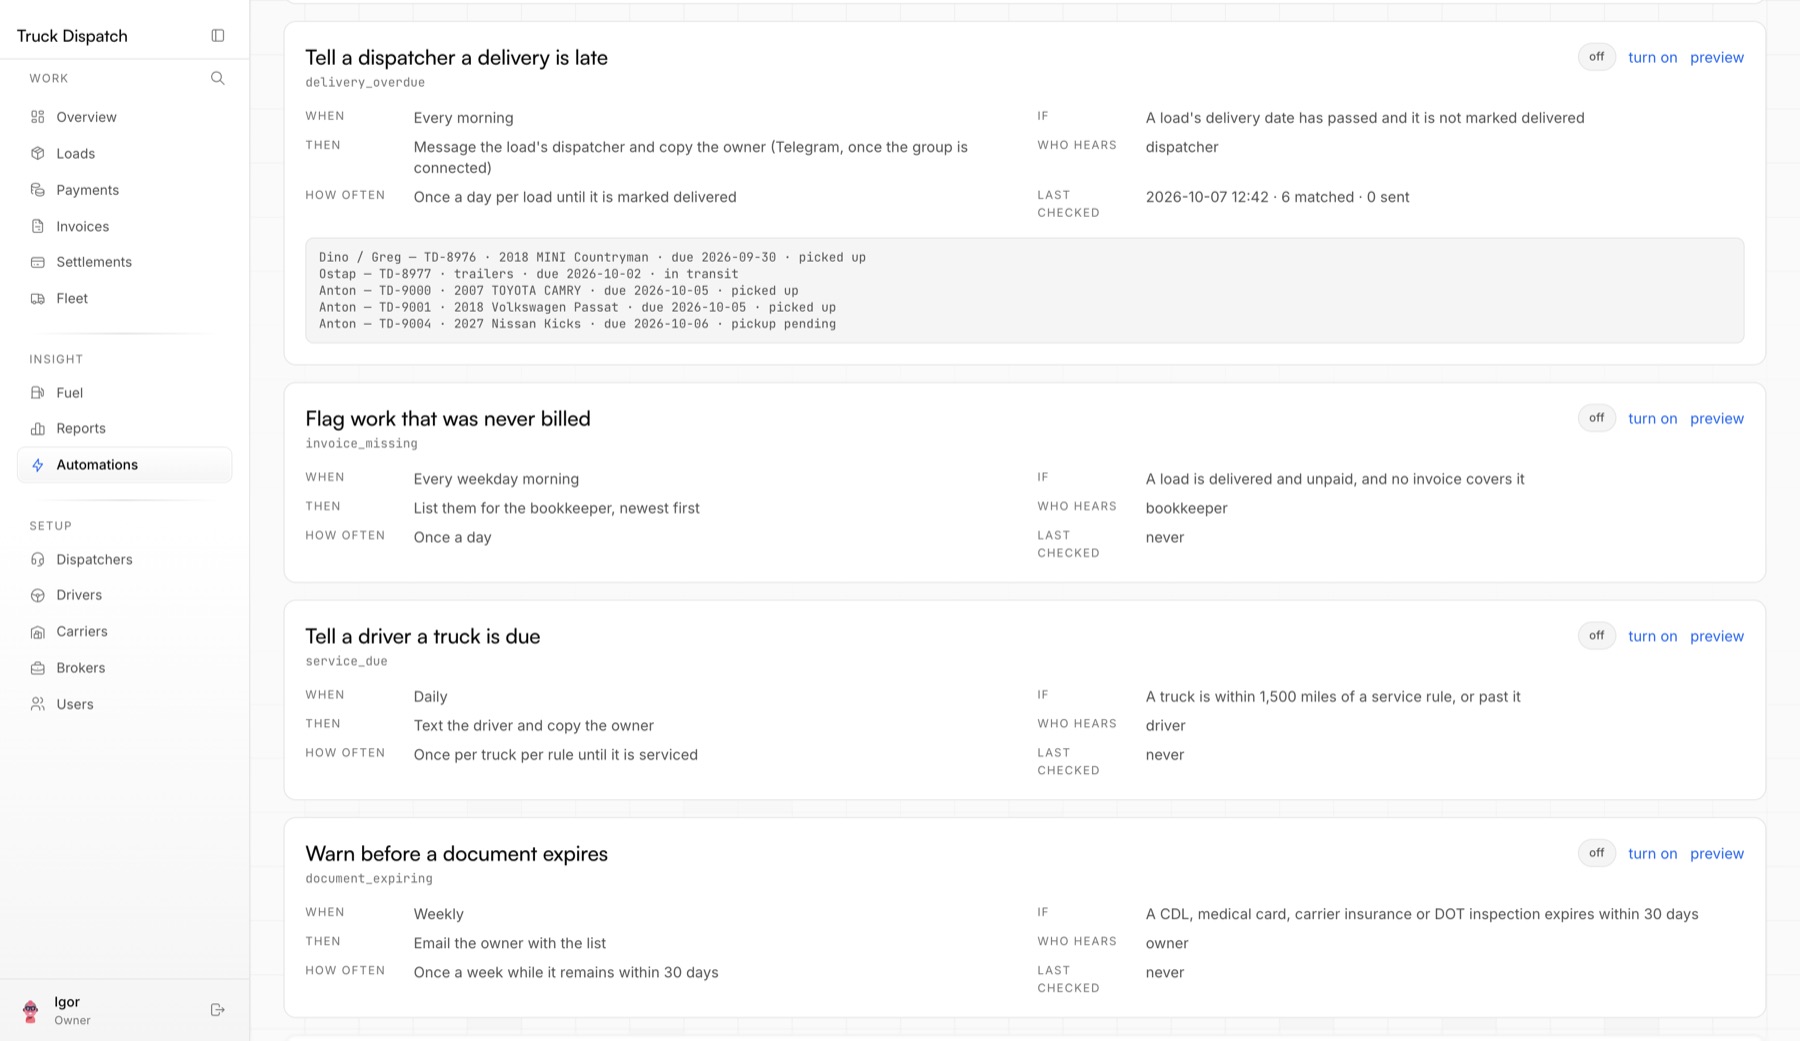Image resolution: width=1800 pixels, height=1041 pixels.
Task: Go to the Payments page
Action: [x=124, y=190]
